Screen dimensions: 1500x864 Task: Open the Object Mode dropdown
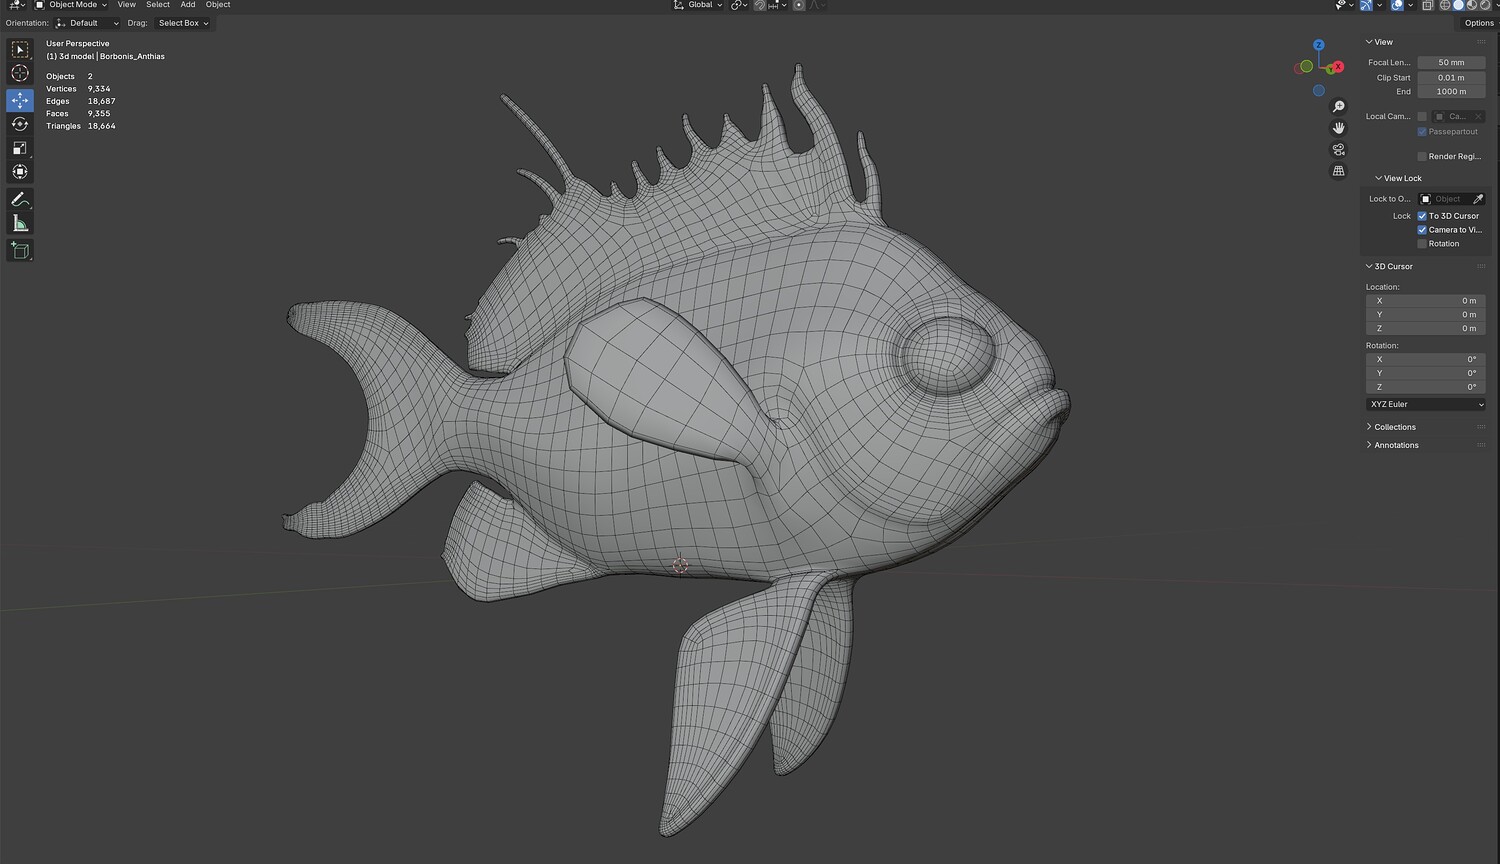coord(71,5)
